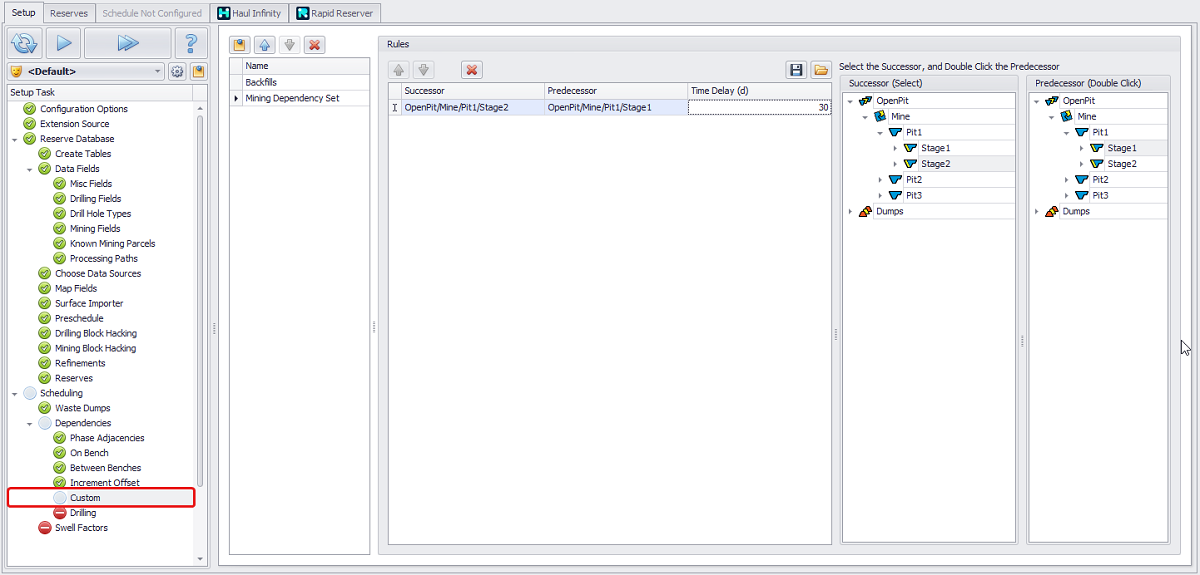Open rules file with the folder icon

pyautogui.click(x=821, y=70)
